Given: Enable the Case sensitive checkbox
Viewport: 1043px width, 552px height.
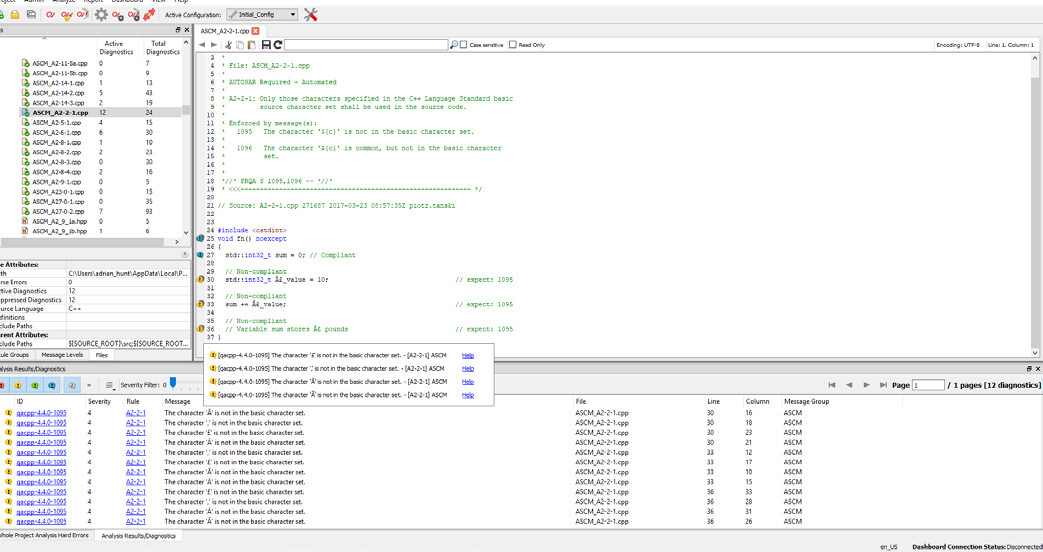Looking at the screenshot, I should 465,45.
